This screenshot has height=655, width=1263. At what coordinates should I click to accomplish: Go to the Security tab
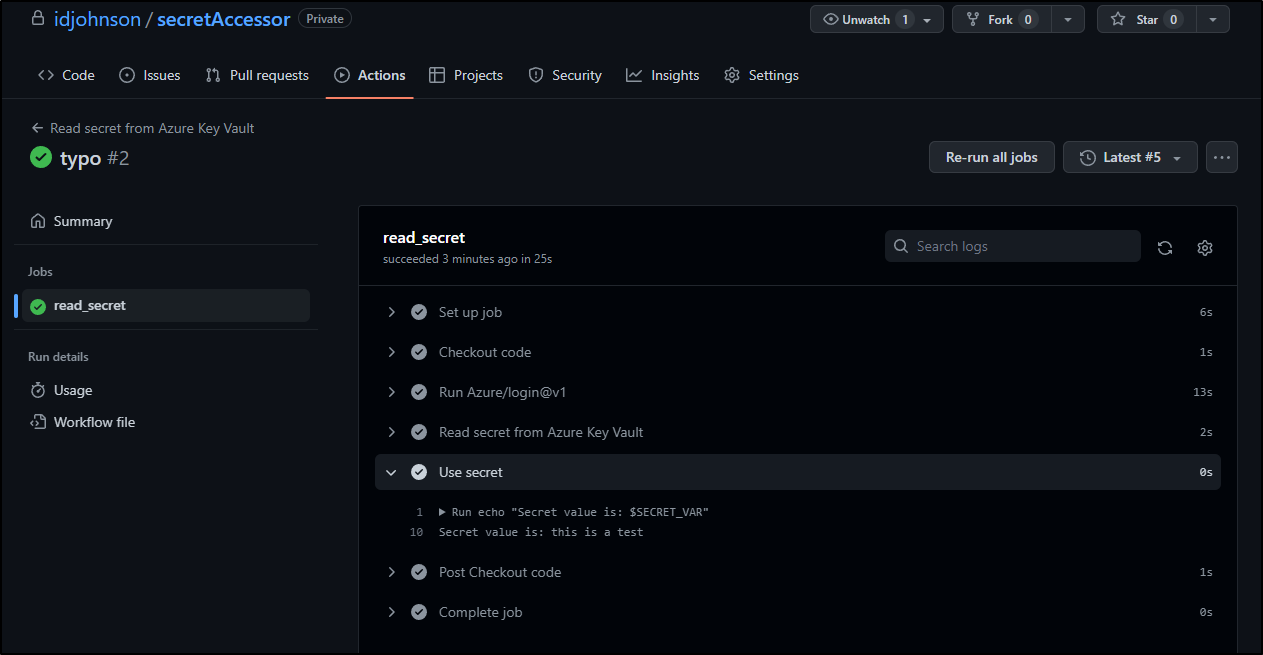click(x=565, y=75)
